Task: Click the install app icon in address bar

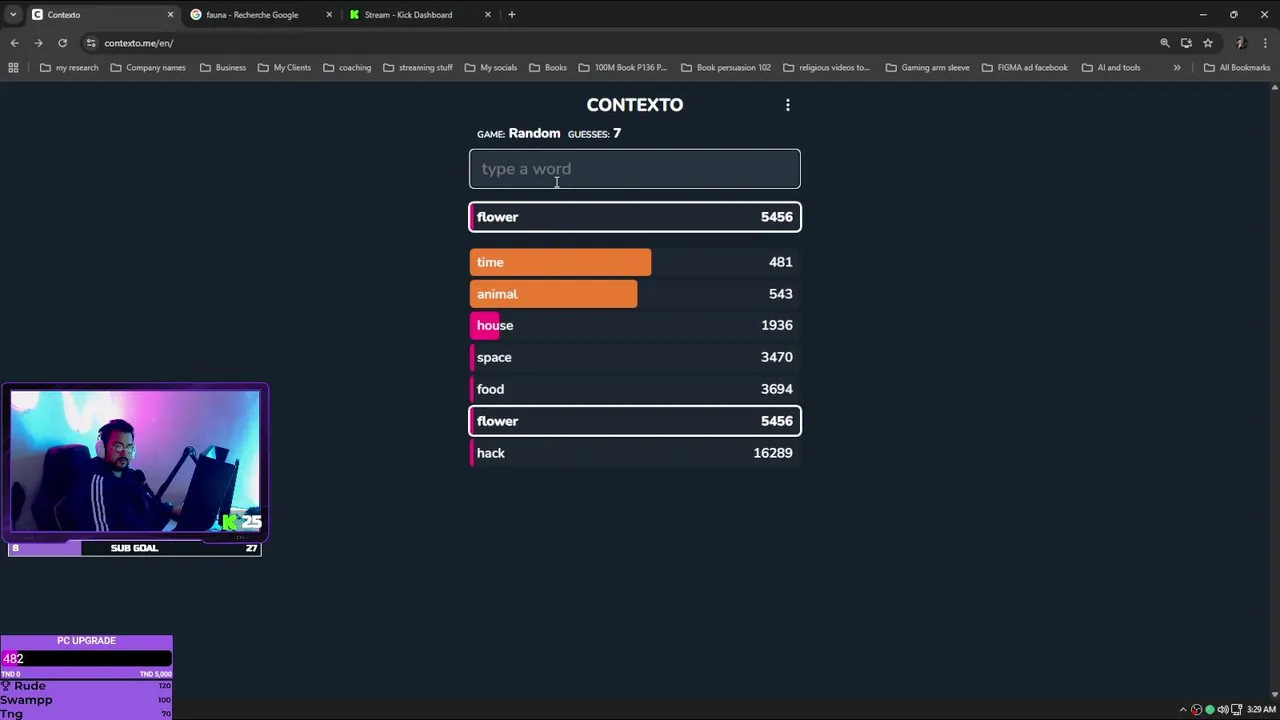Action: click(x=1186, y=43)
